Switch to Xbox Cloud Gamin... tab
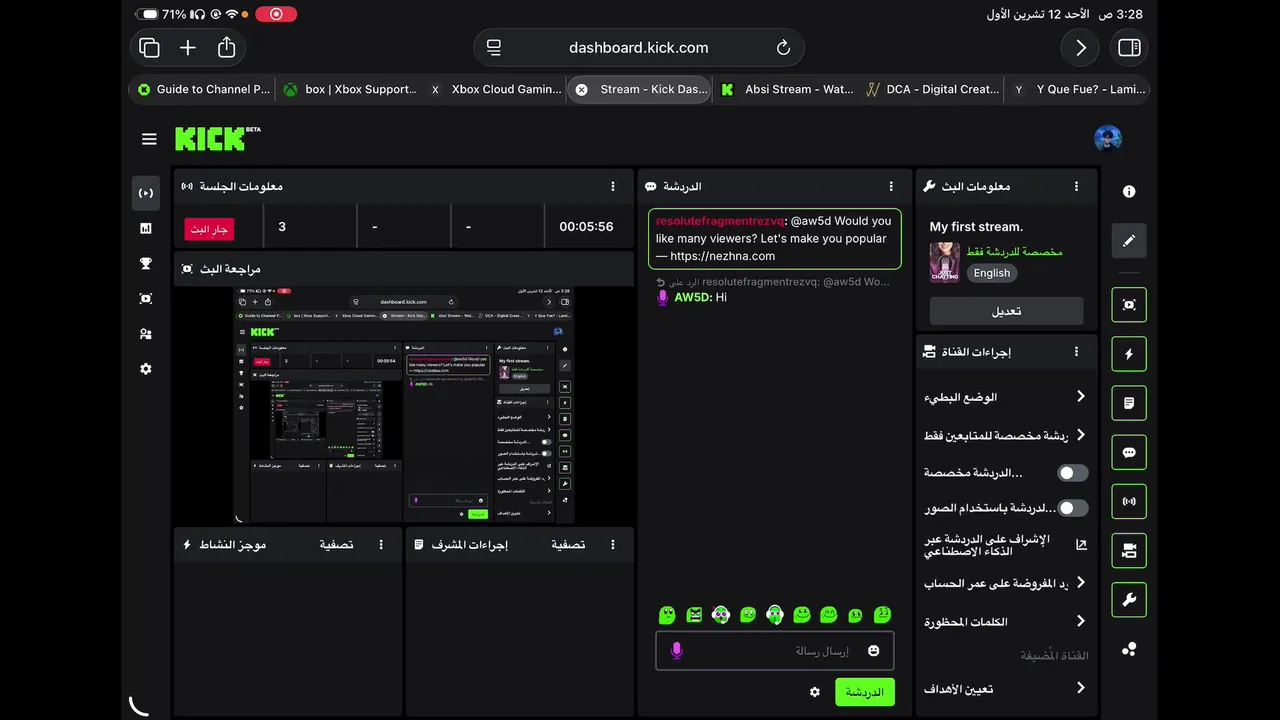 (495, 89)
